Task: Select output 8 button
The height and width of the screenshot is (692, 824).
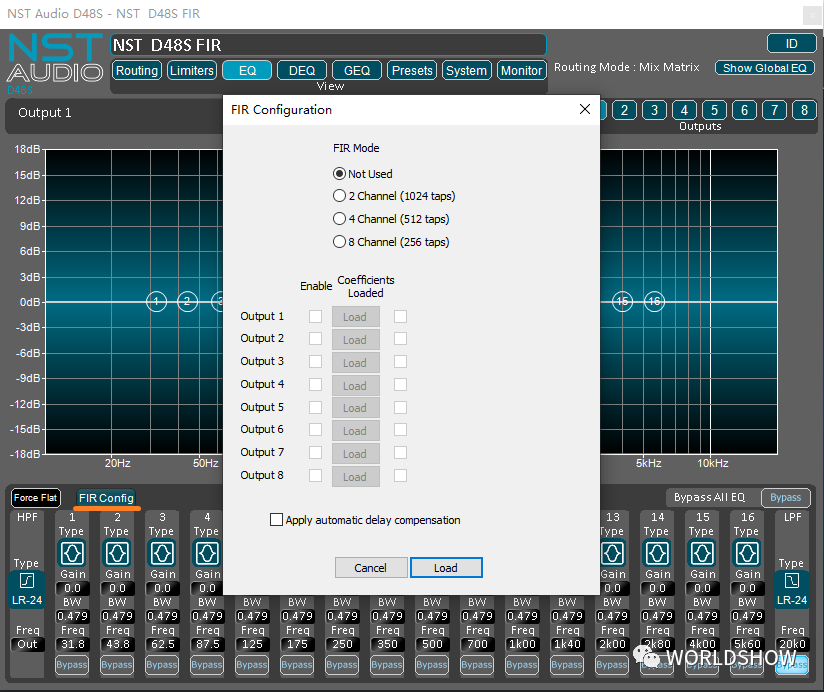Action: click(x=804, y=110)
